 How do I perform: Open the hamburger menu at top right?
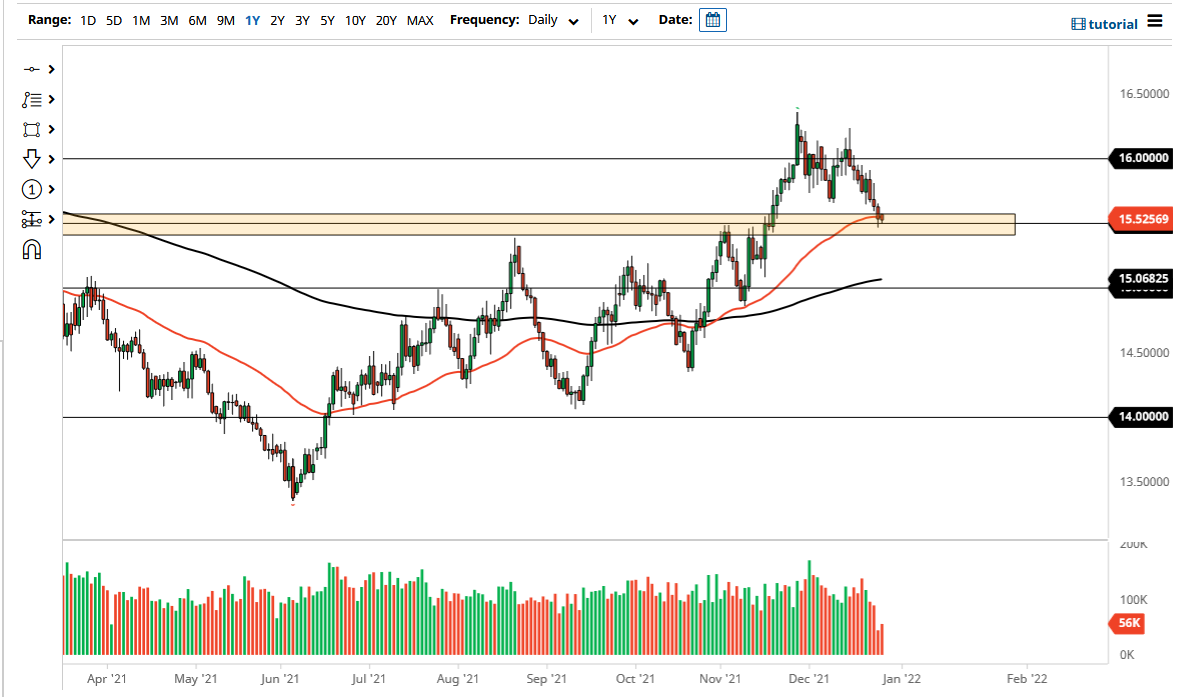tap(1157, 23)
